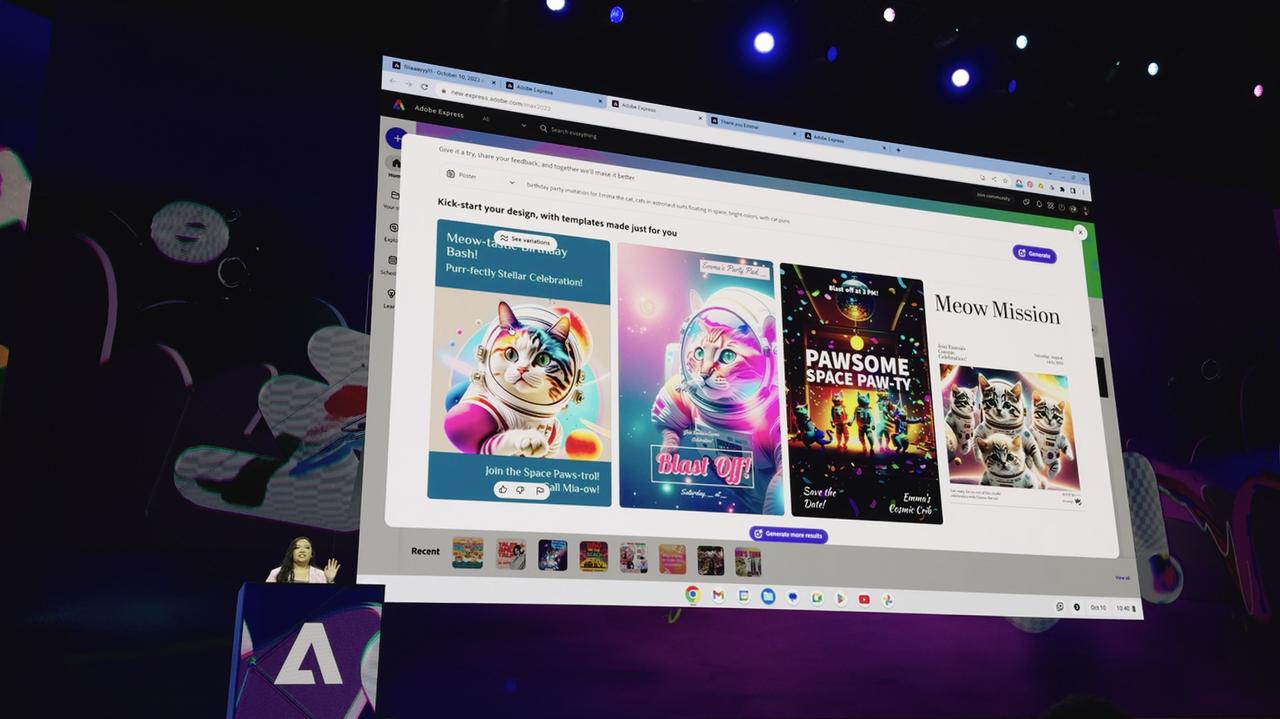Select the "Pawsome Space Paw-ty" template
Viewport: 1280px width, 719px height.
pyautogui.click(x=862, y=393)
